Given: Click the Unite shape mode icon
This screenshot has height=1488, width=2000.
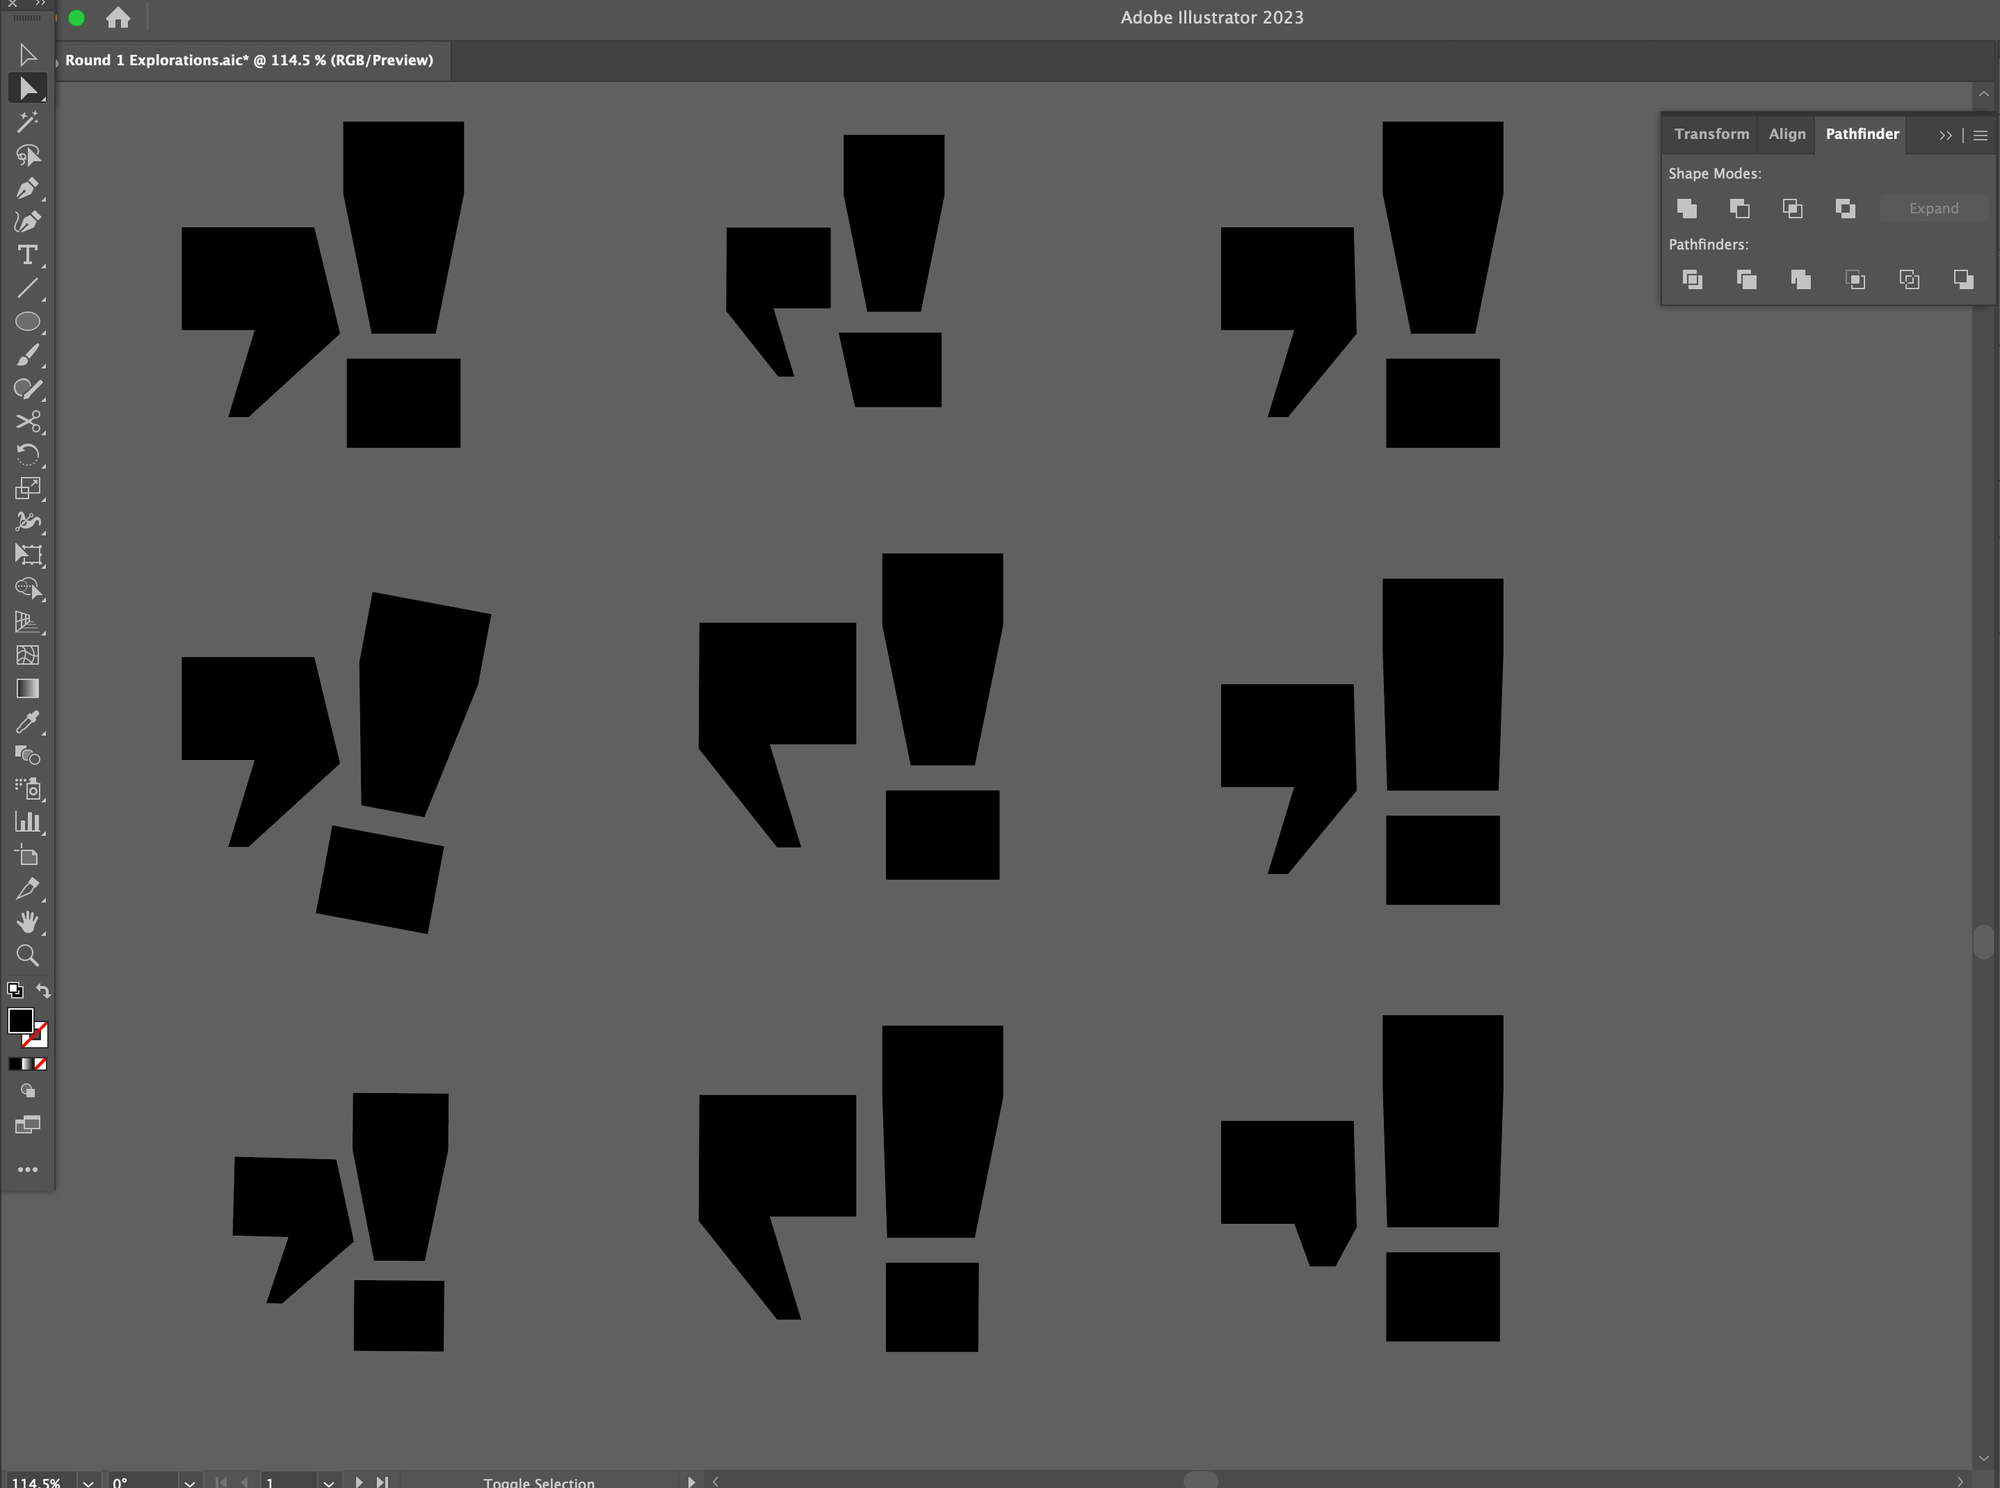Looking at the screenshot, I should point(1687,208).
